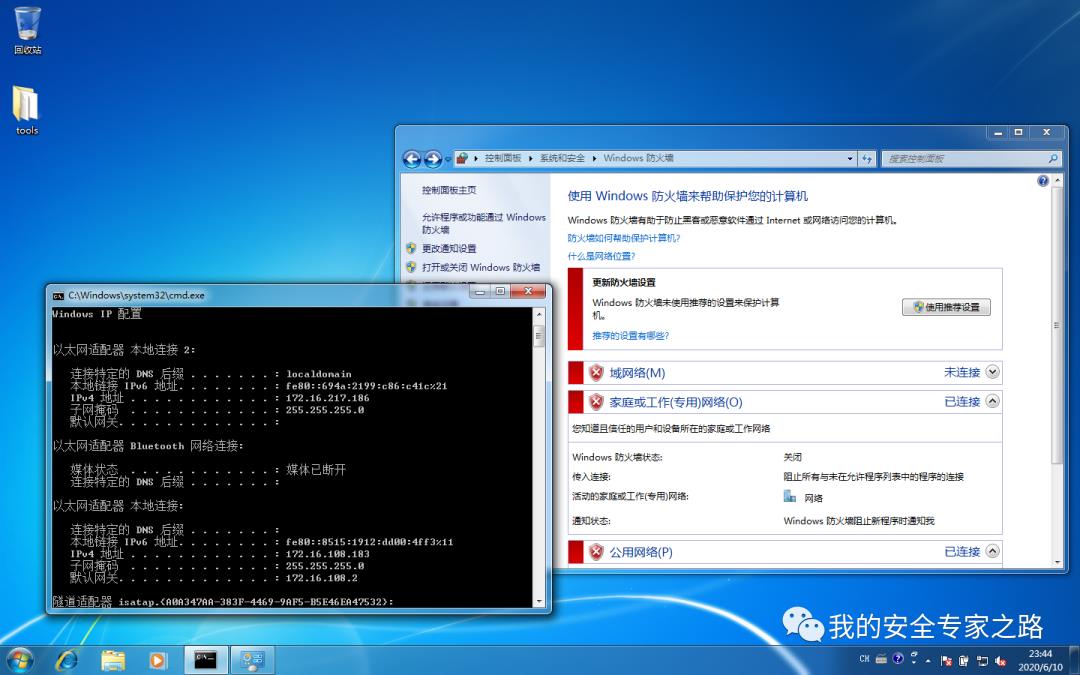Click the VMware tools tray icon
1080x675 pixels.
(964, 661)
